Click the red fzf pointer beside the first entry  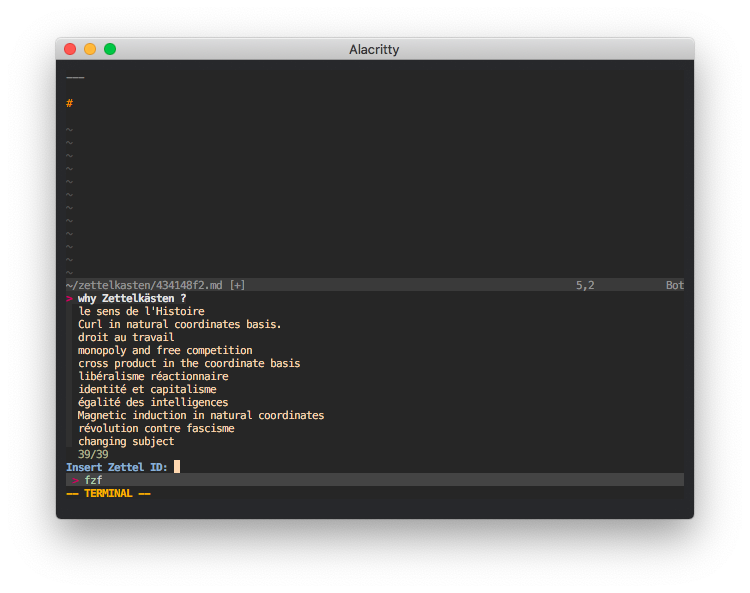point(70,299)
